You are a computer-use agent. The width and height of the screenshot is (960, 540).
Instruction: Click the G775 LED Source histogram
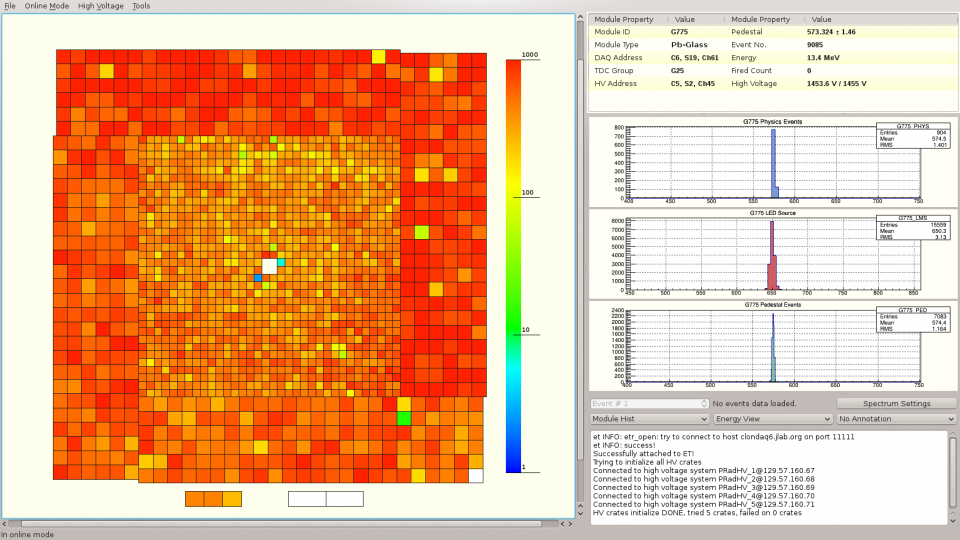click(x=774, y=254)
